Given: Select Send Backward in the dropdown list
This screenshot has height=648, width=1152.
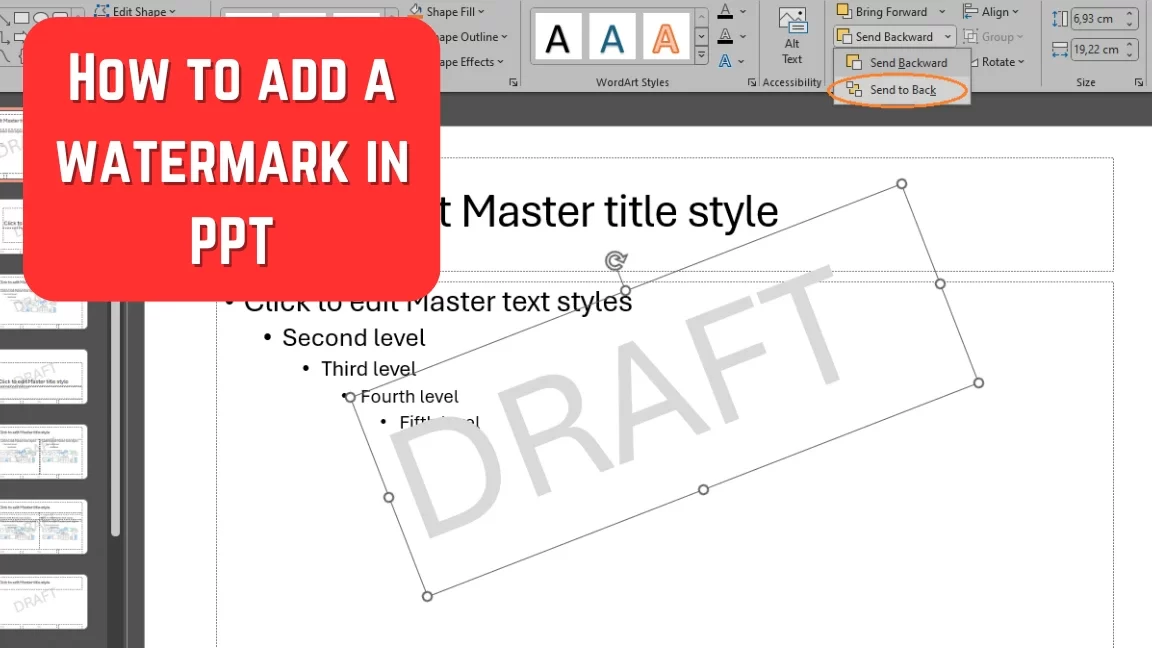Looking at the screenshot, I should pos(907,63).
